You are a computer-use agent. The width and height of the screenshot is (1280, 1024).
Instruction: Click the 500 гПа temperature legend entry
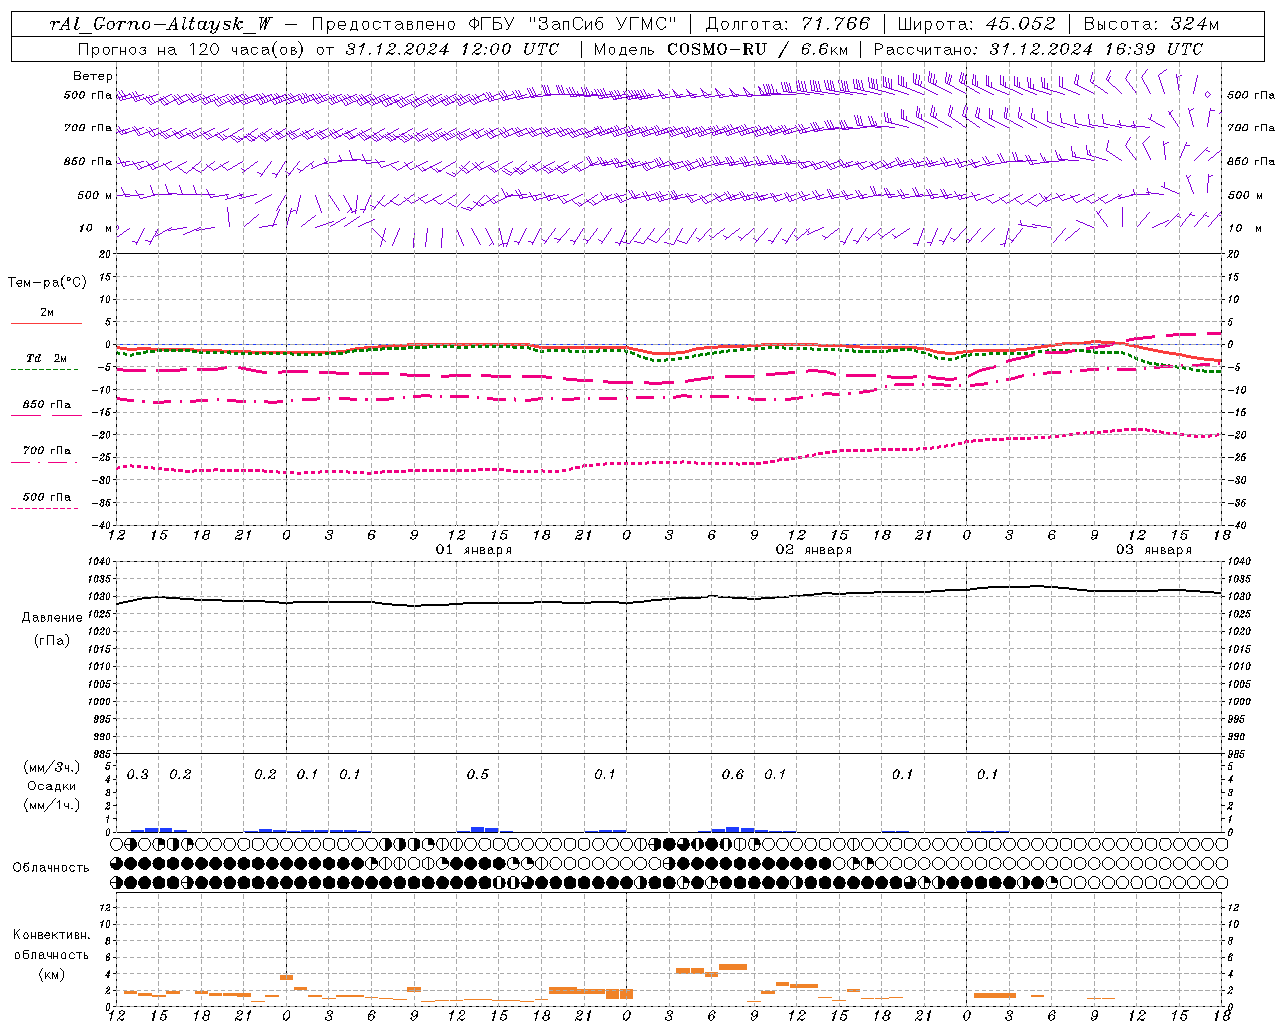coord(47,497)
